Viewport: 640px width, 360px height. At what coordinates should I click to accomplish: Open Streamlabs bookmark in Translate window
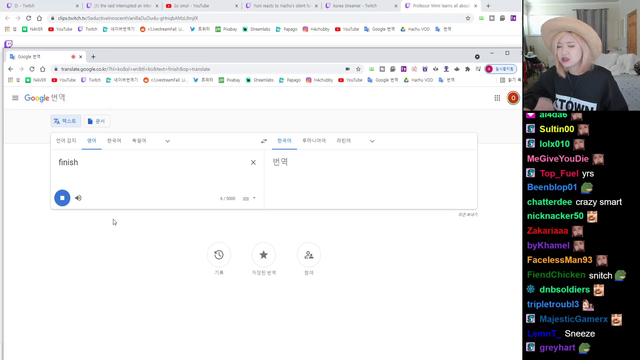tap(260, 80)
